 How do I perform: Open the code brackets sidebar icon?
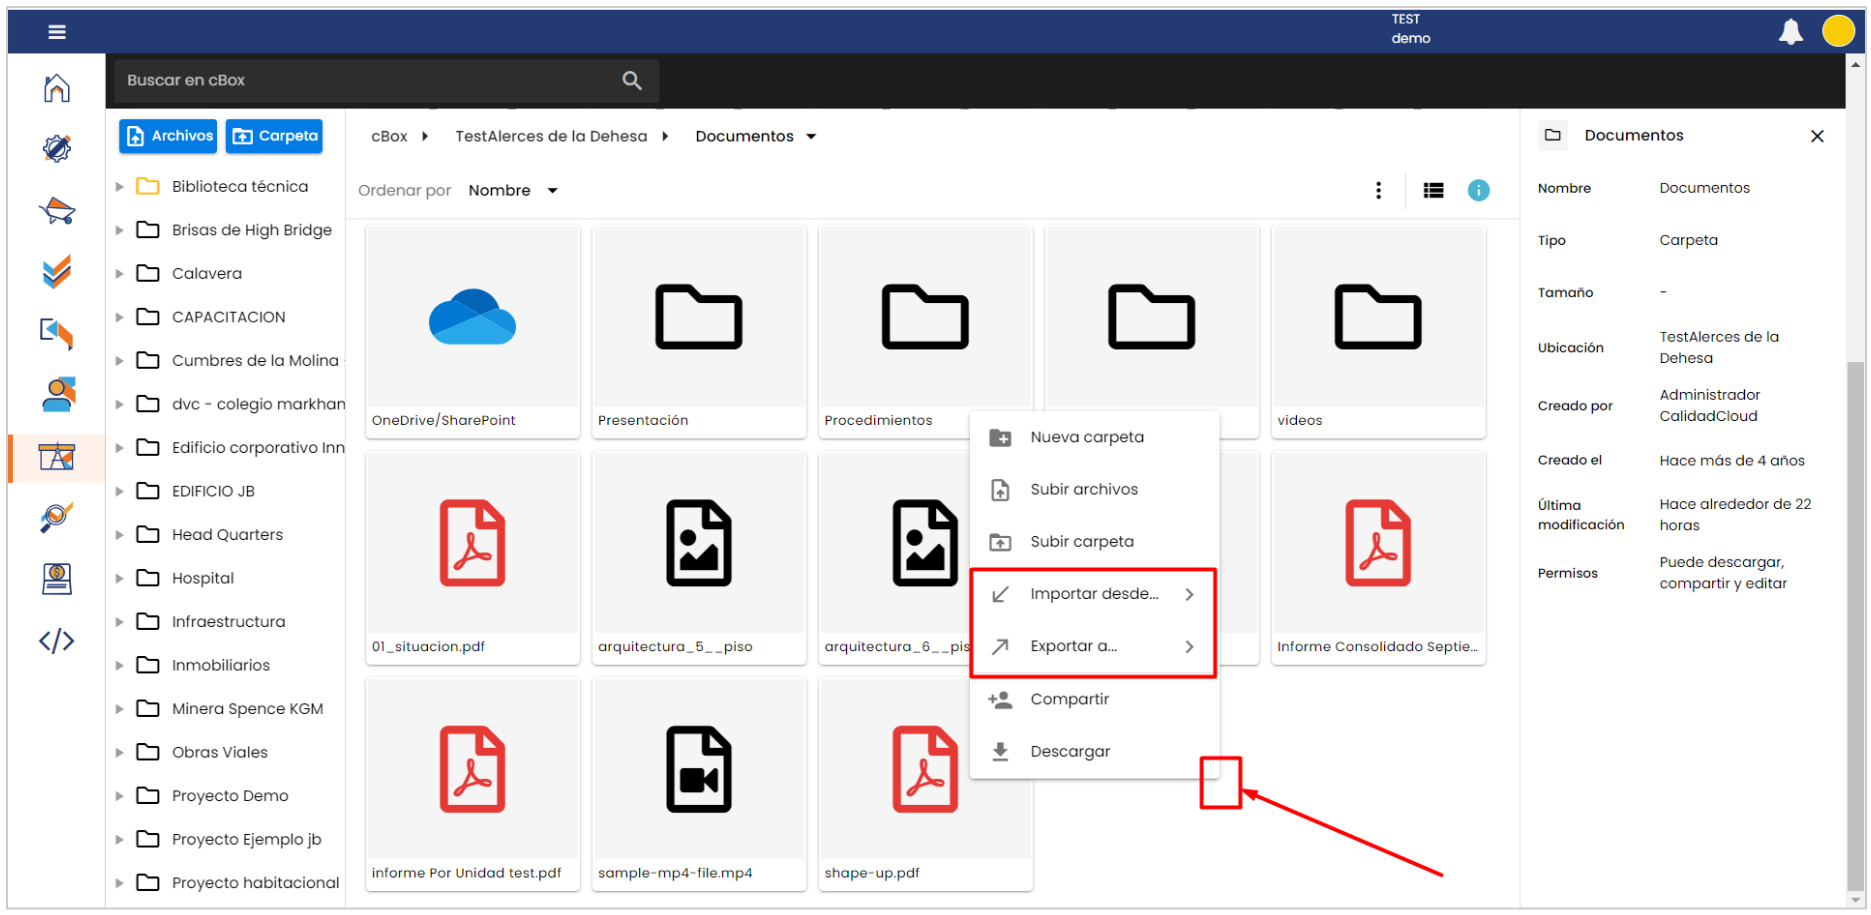pyautogui.click(x=57, y=640)
